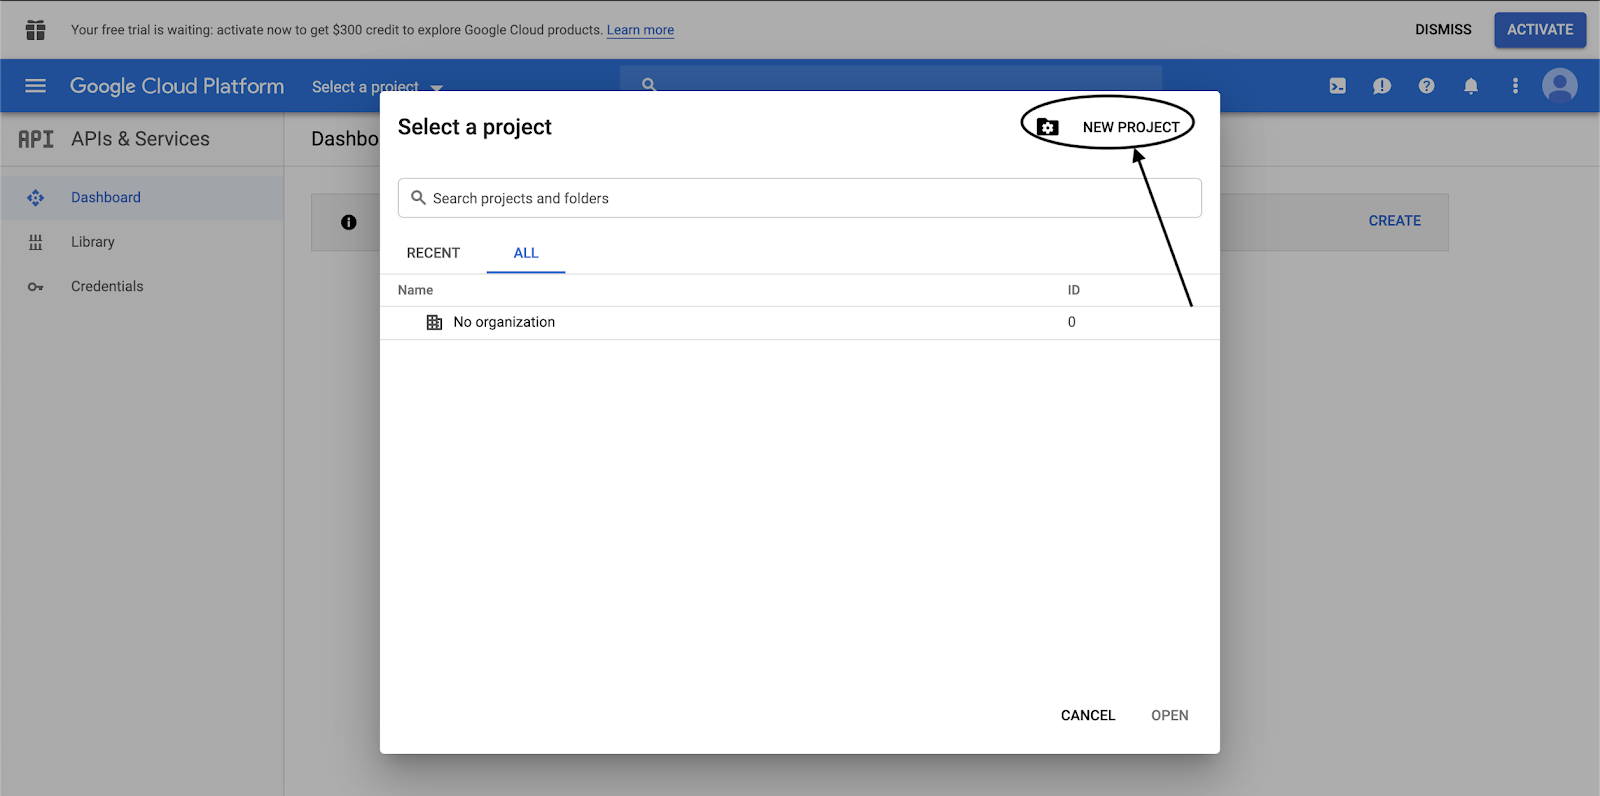Open Cloud Shell terminal icon
This screenshot has height=796, width=1600.
click(1337, 86)
